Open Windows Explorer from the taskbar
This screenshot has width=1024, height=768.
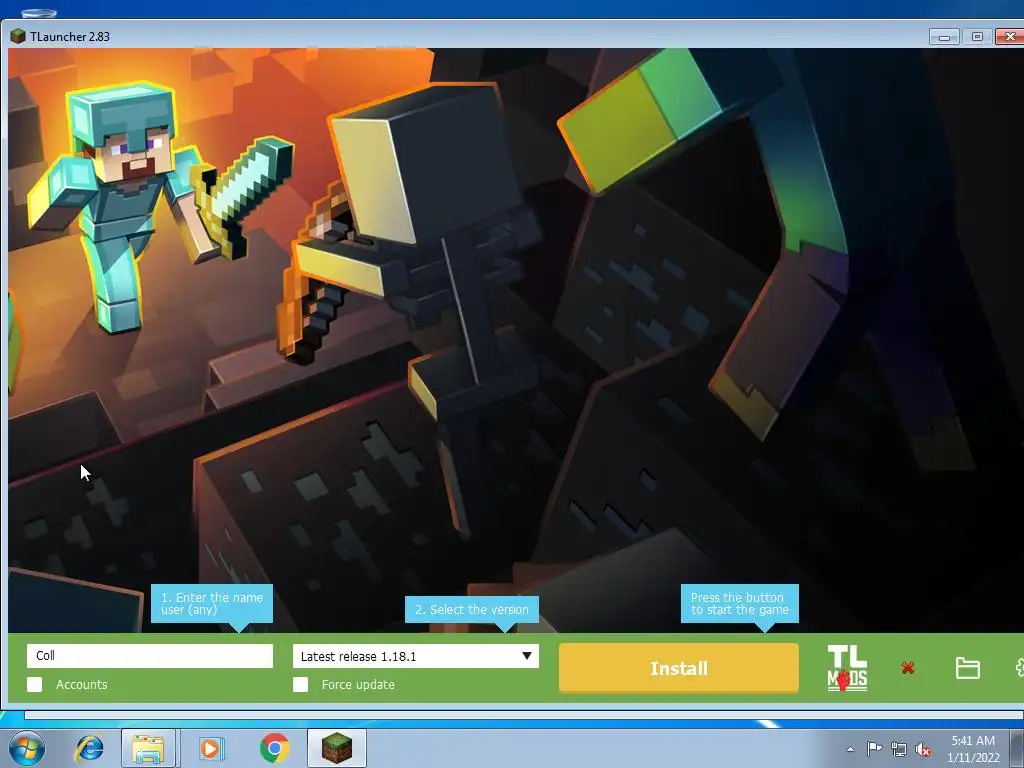click(148, 748)
